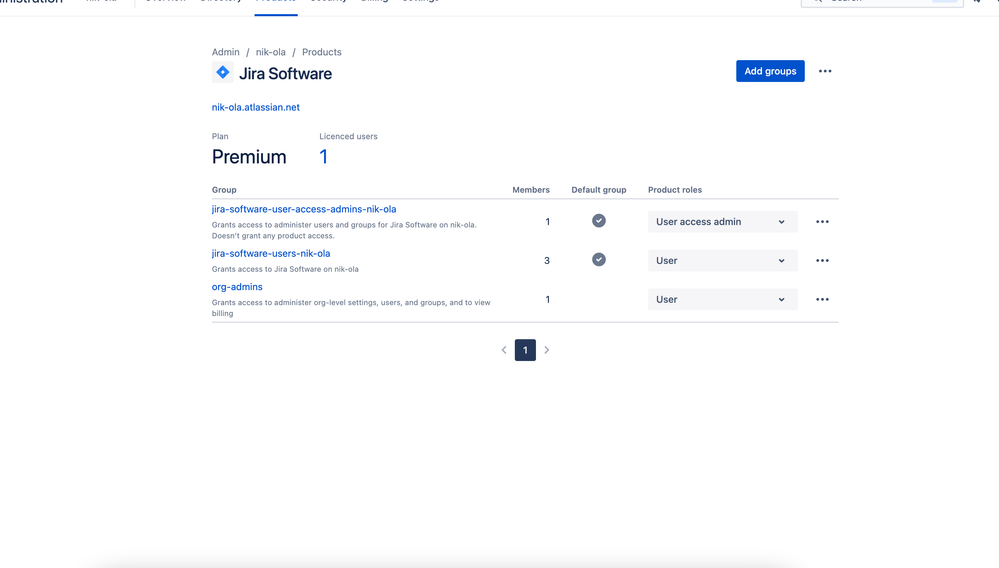
Task: Go to Admin in the breadcrumb
Action: coord(226,52)
